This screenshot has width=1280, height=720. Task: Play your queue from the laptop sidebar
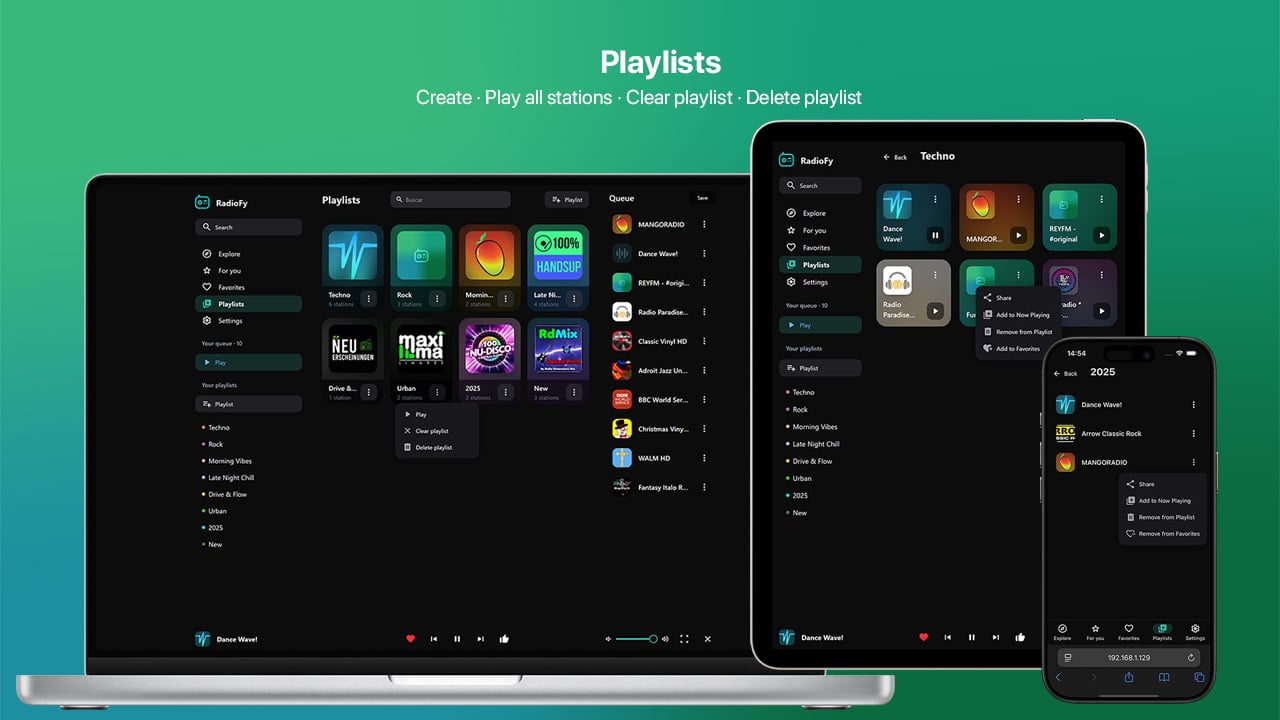248,362
